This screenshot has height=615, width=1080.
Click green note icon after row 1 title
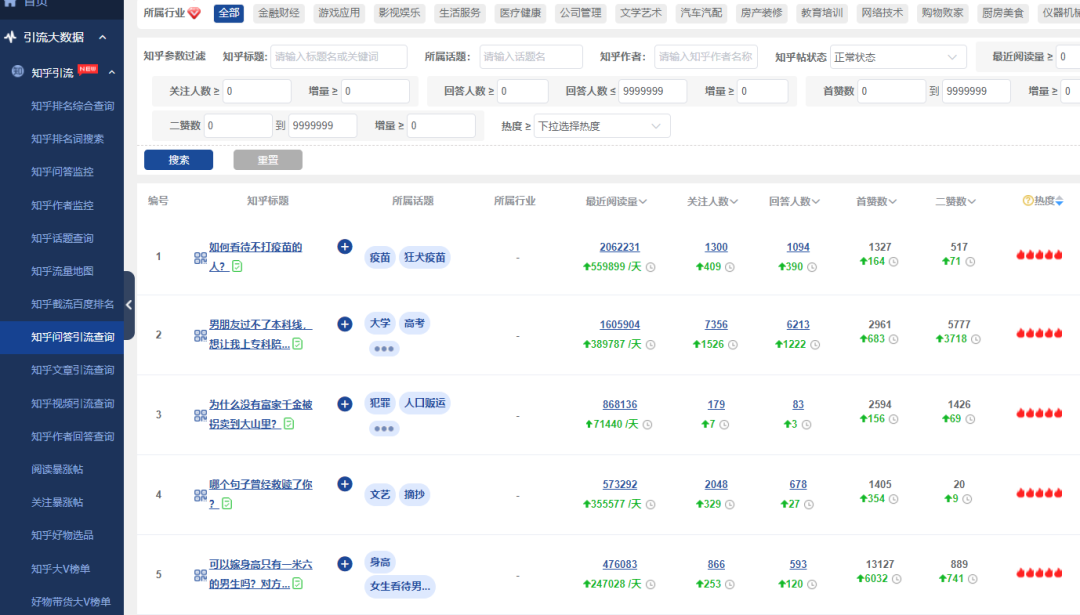click(x=237, y=266)
